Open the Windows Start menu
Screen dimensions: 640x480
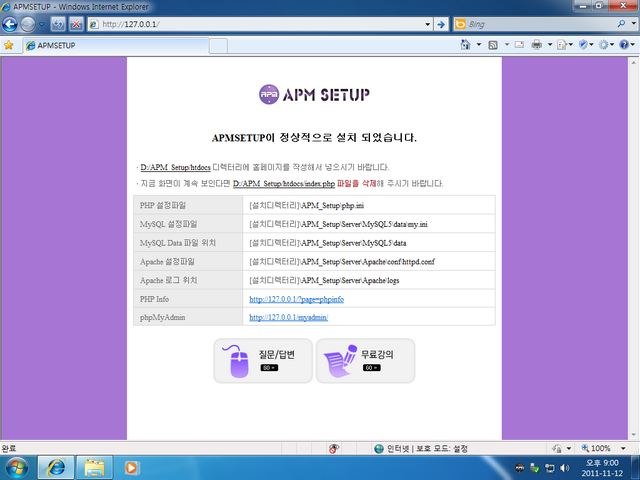click(16, 468)
